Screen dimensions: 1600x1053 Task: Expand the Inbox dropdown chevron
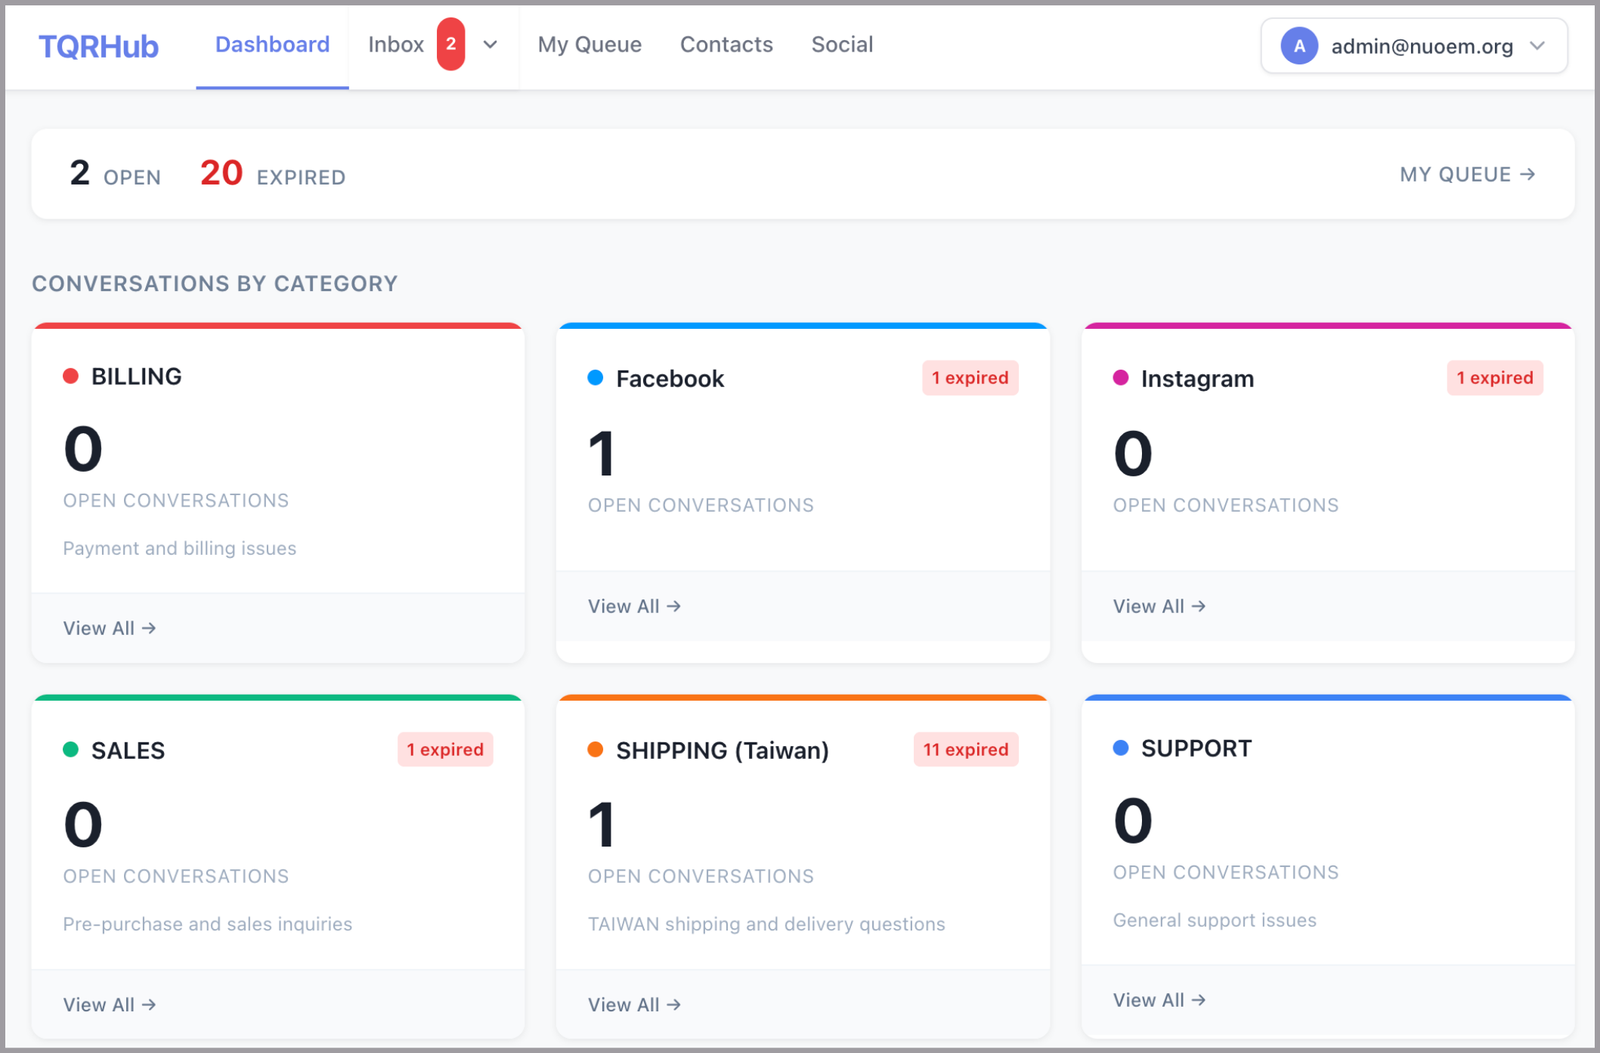[490, 45]
